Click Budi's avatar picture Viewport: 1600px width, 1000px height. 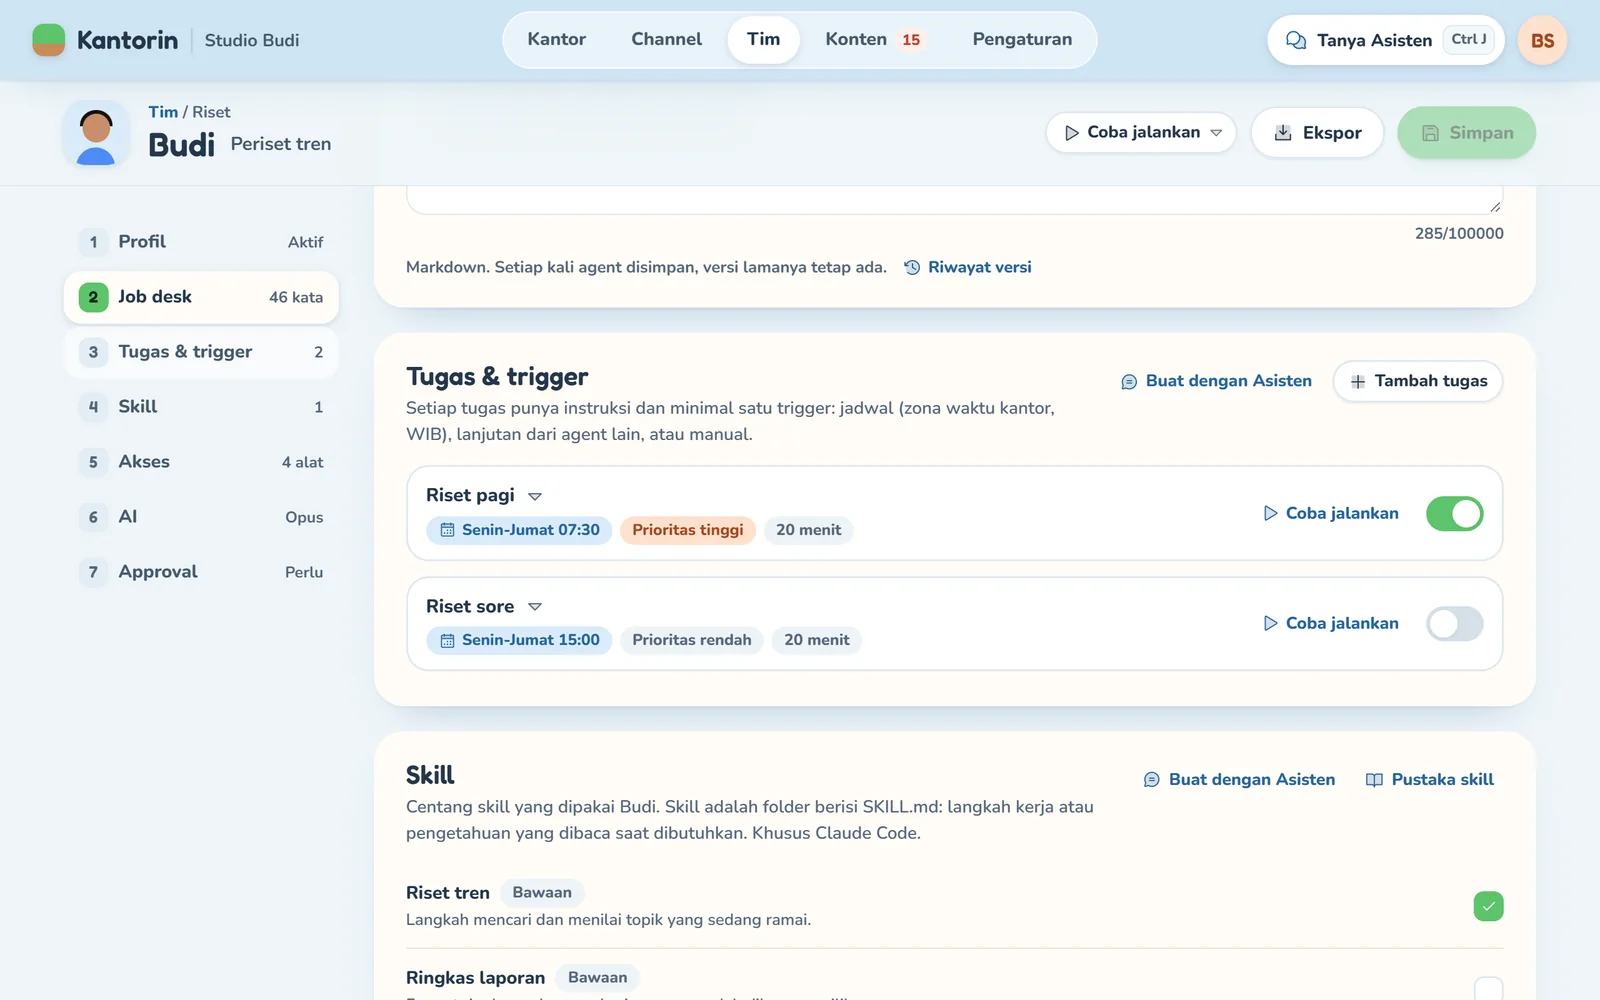(x=96, y=134)
